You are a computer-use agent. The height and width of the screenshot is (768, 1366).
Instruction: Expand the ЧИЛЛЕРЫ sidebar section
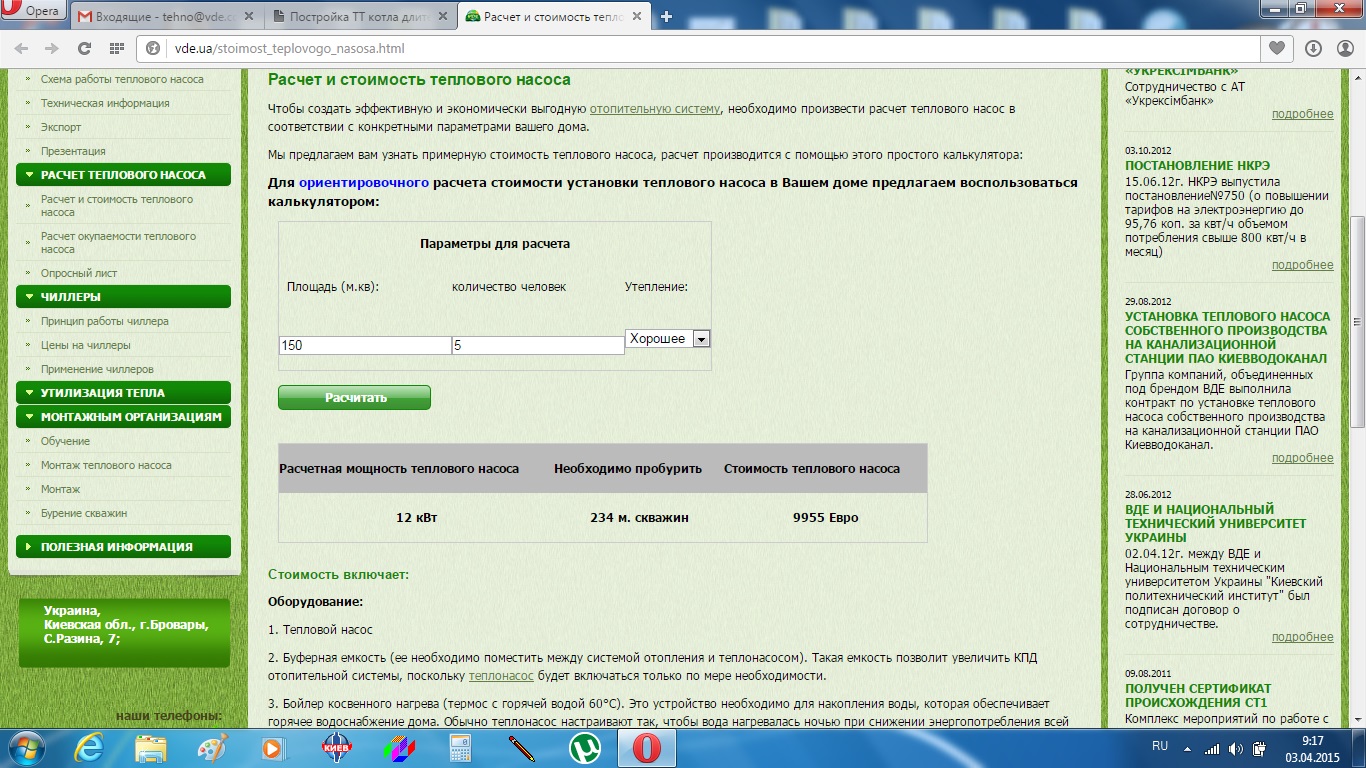124,297
